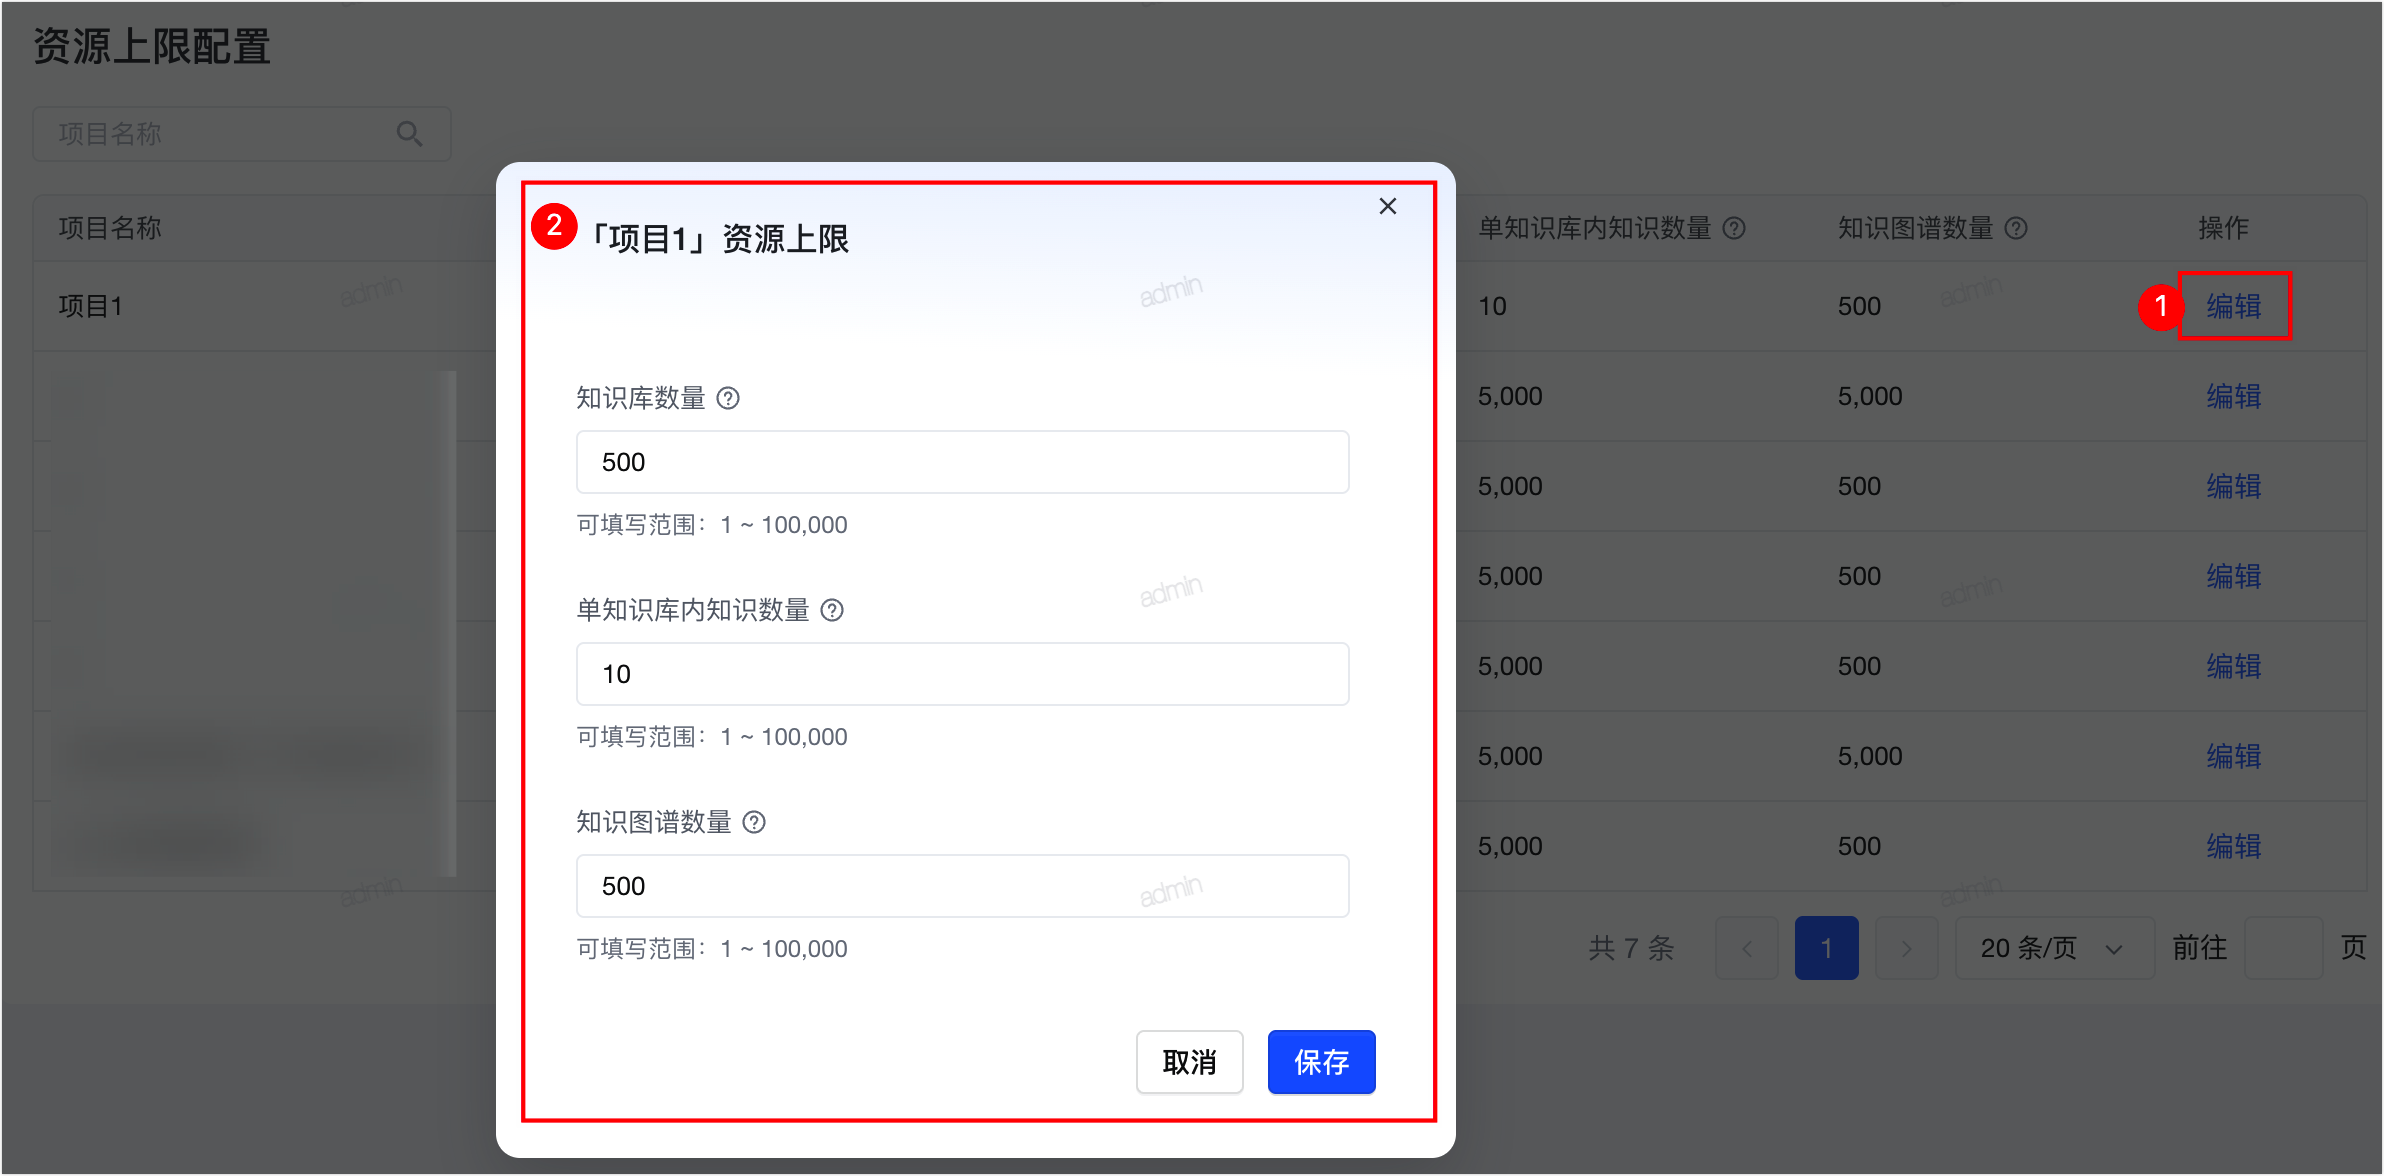Click the 编辑 link in the third table row
2384x1176 pixels.
point(2233,486)
